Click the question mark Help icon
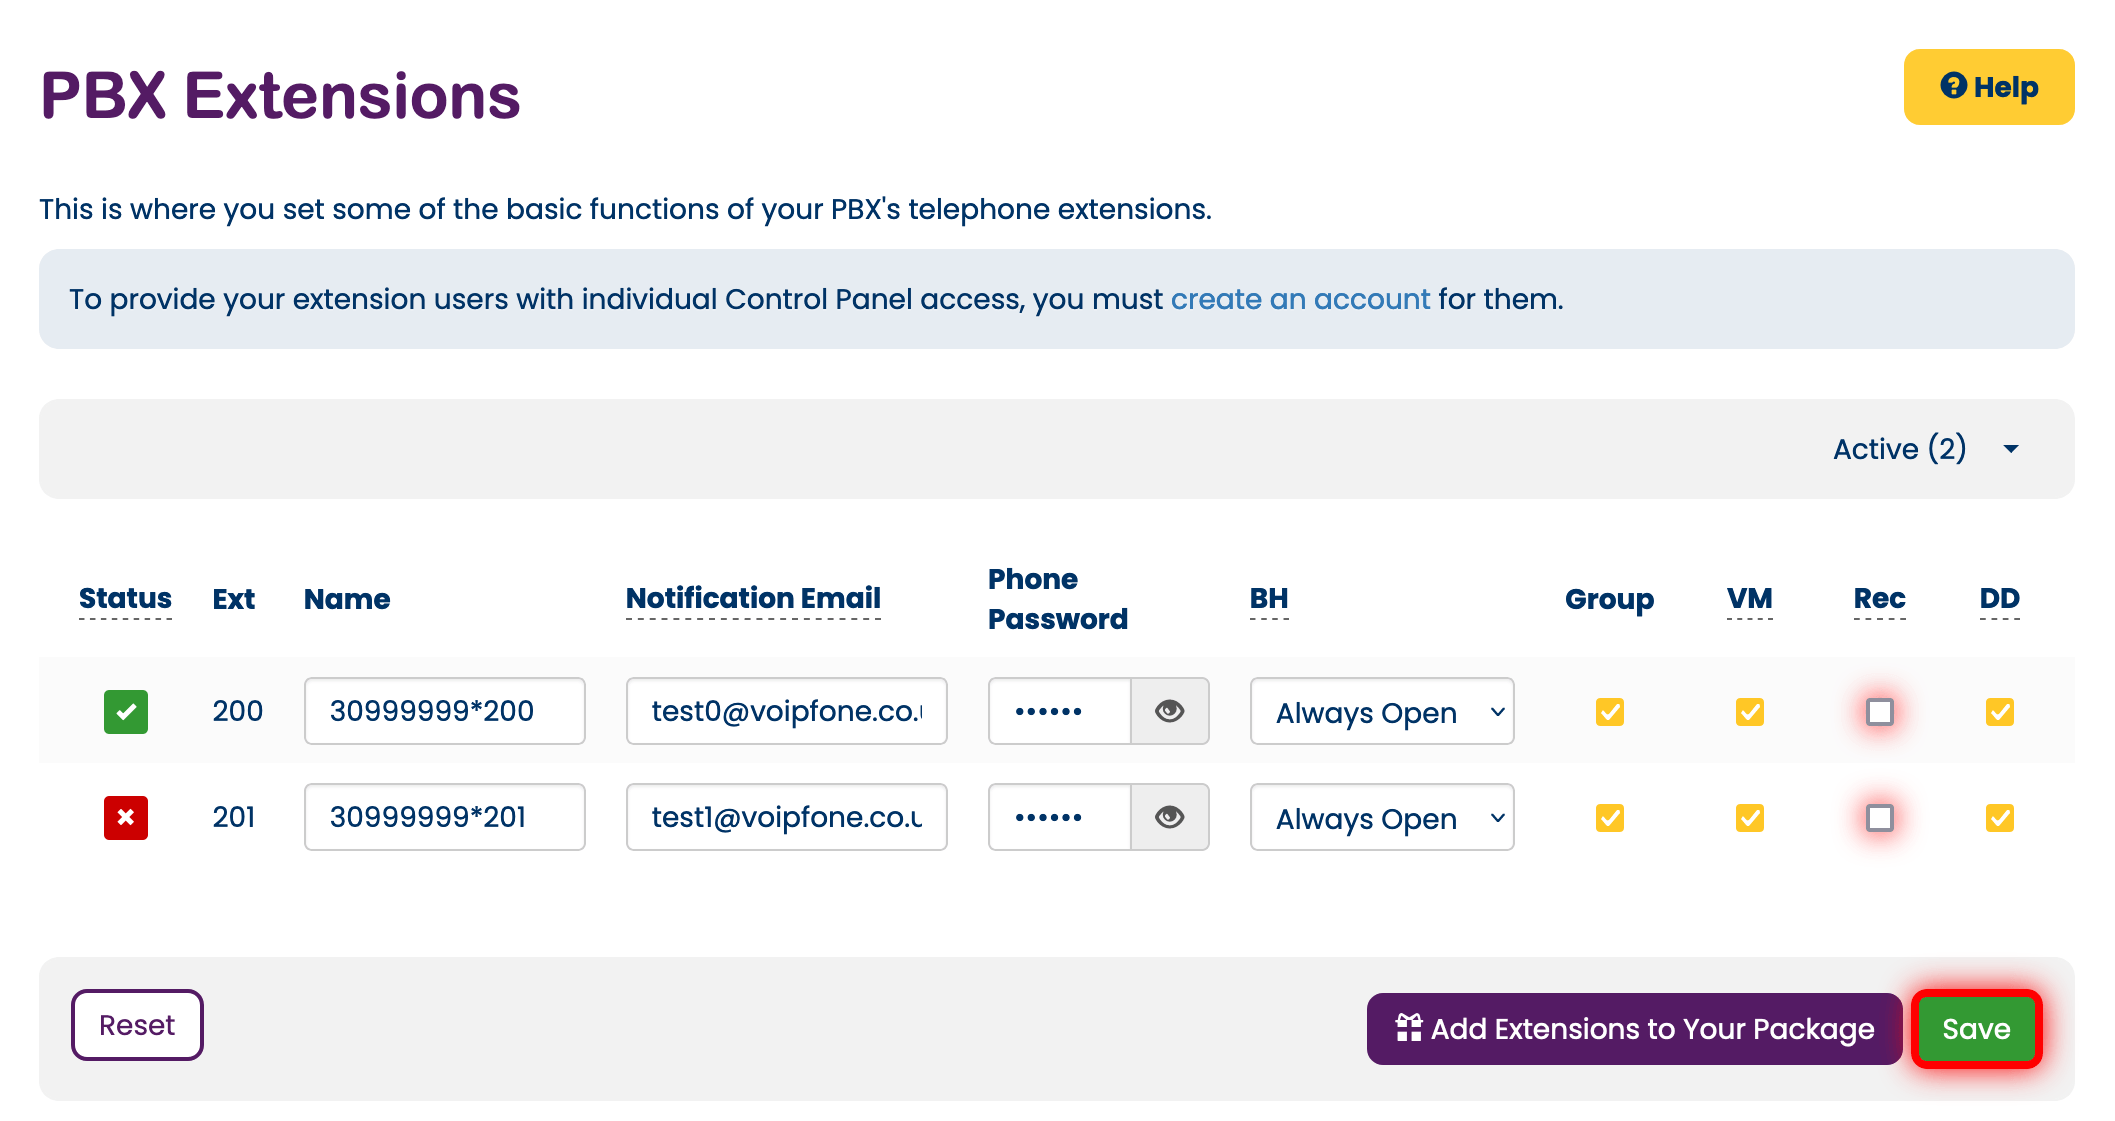2115x1121 pixels. point(1953,86)
